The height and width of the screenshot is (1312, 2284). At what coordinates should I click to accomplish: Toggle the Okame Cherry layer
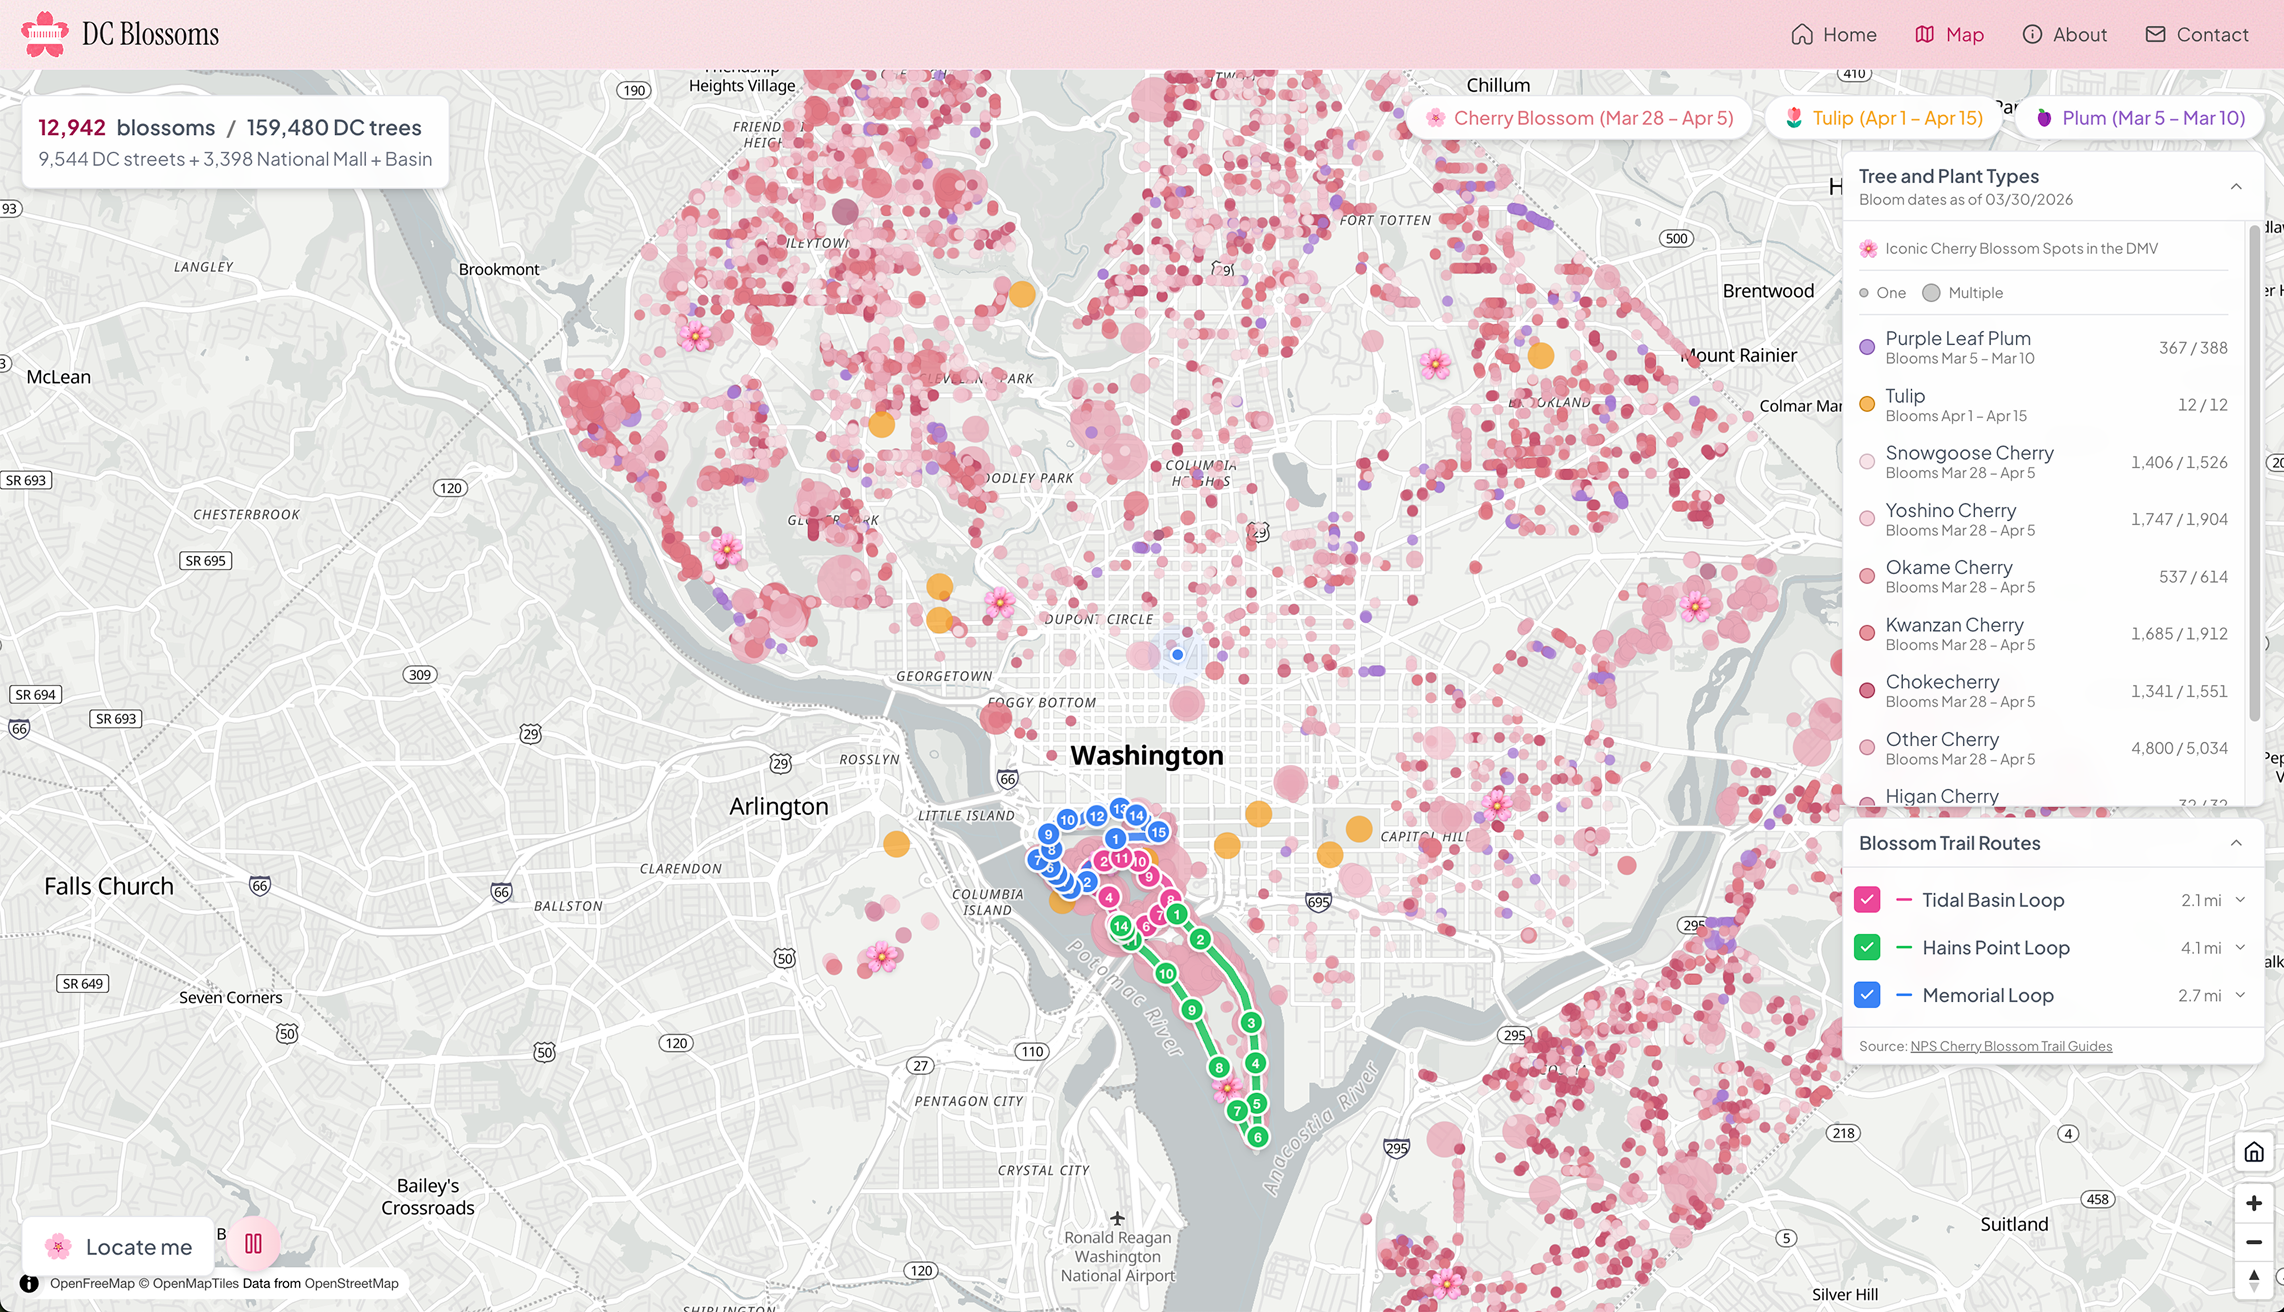tap(2043, 576)
